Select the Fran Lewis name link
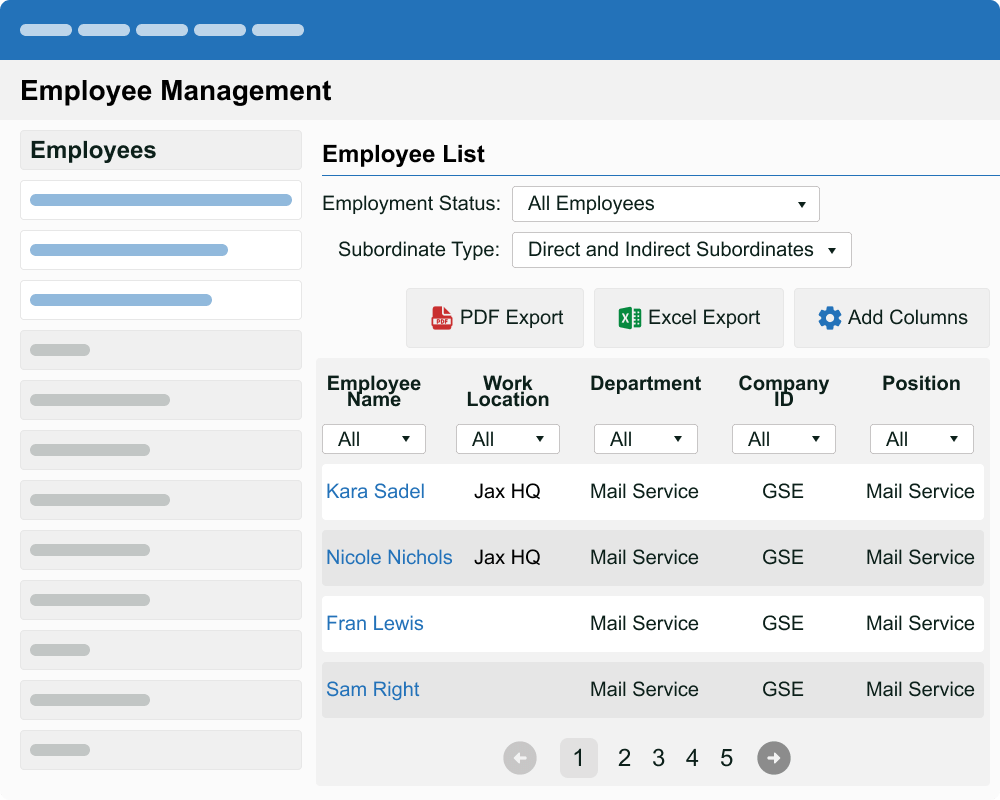This screenshot has height=800, width=1000. (x=375, y=623)
